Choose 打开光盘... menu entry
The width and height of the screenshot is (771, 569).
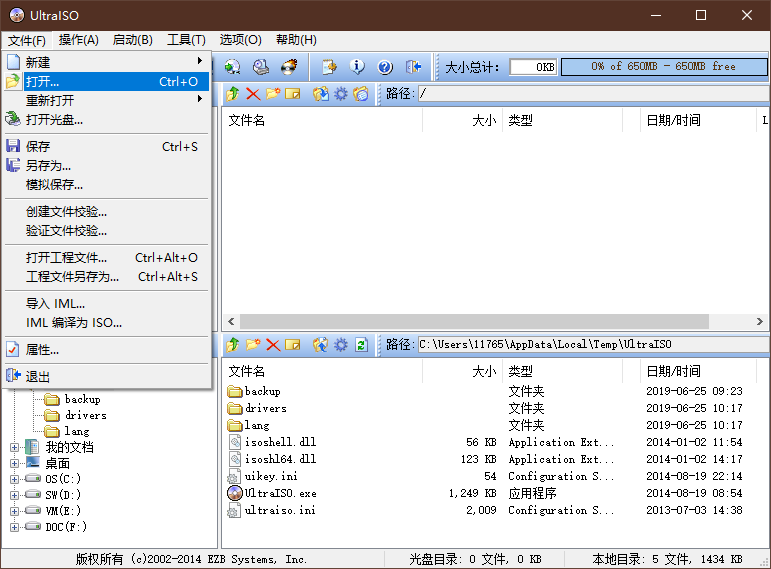pos(107,120)
